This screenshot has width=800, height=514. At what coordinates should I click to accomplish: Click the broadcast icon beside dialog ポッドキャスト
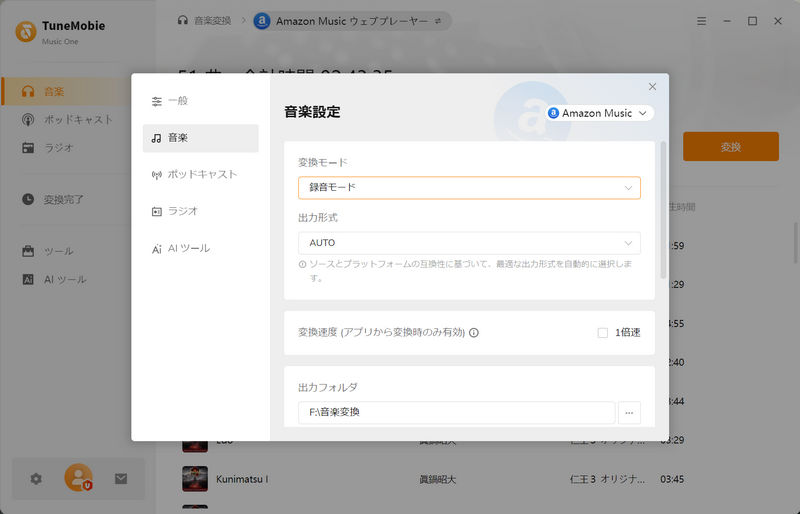(x=157, y=175)
